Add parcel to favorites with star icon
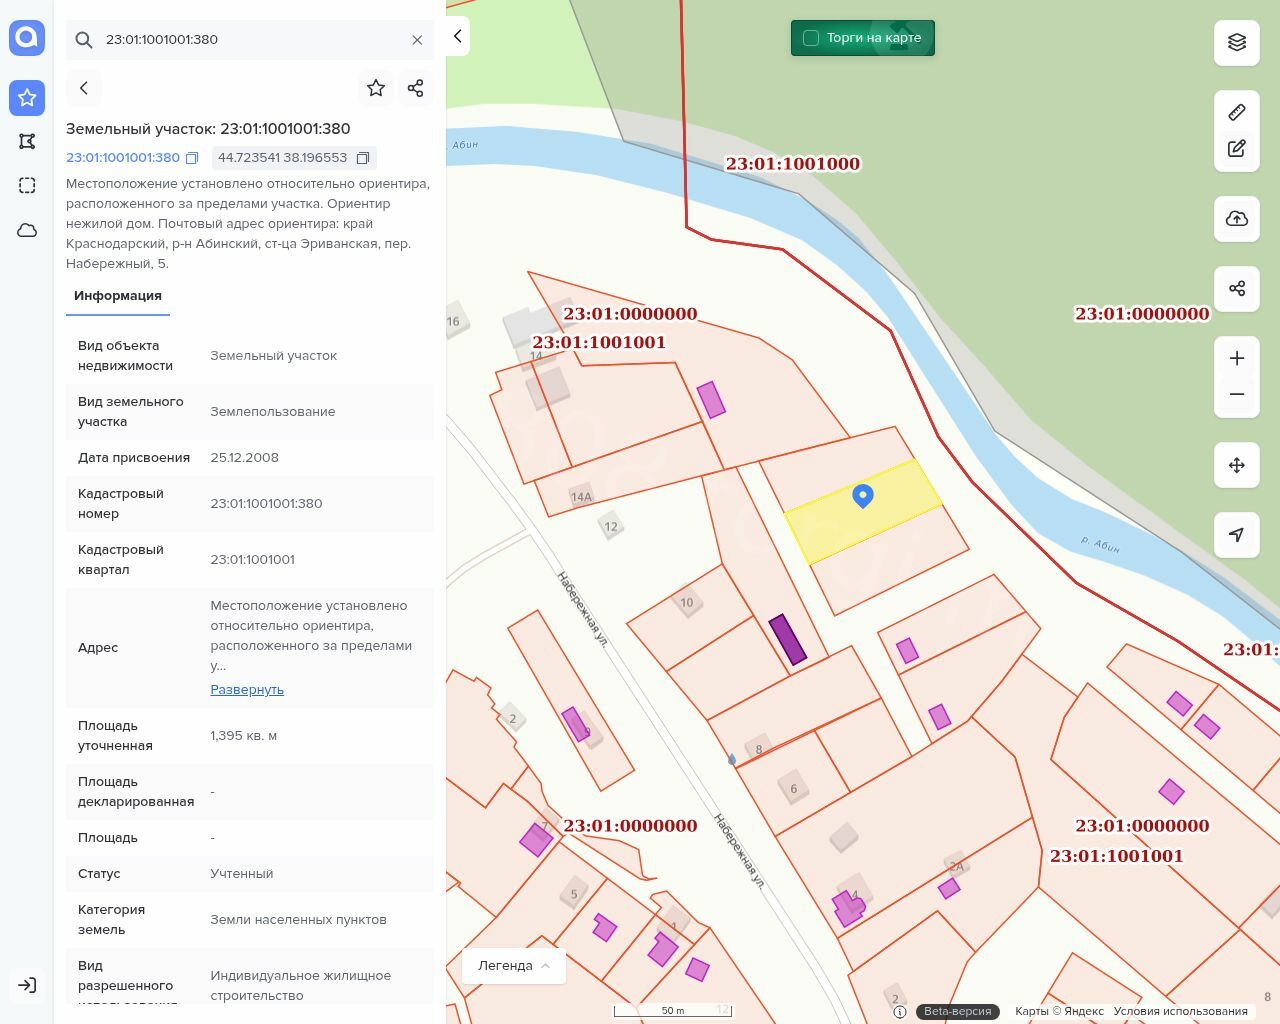The image size is (1280, 1024). pyautogui.click(x=376, y=88)
